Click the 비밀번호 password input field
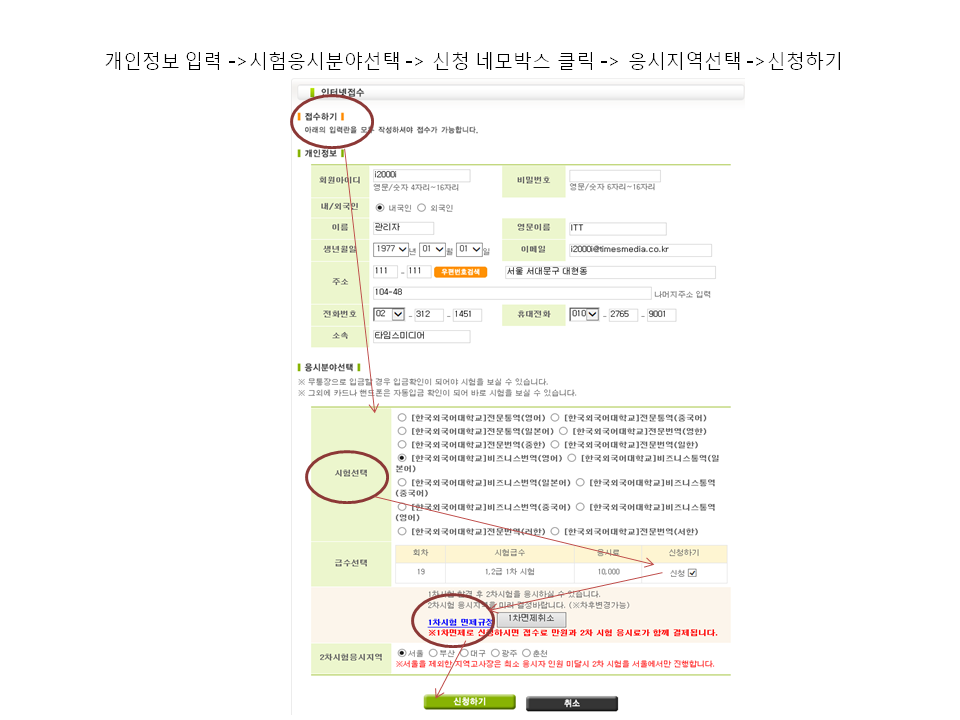960x720 pixels. pos(614,175)
